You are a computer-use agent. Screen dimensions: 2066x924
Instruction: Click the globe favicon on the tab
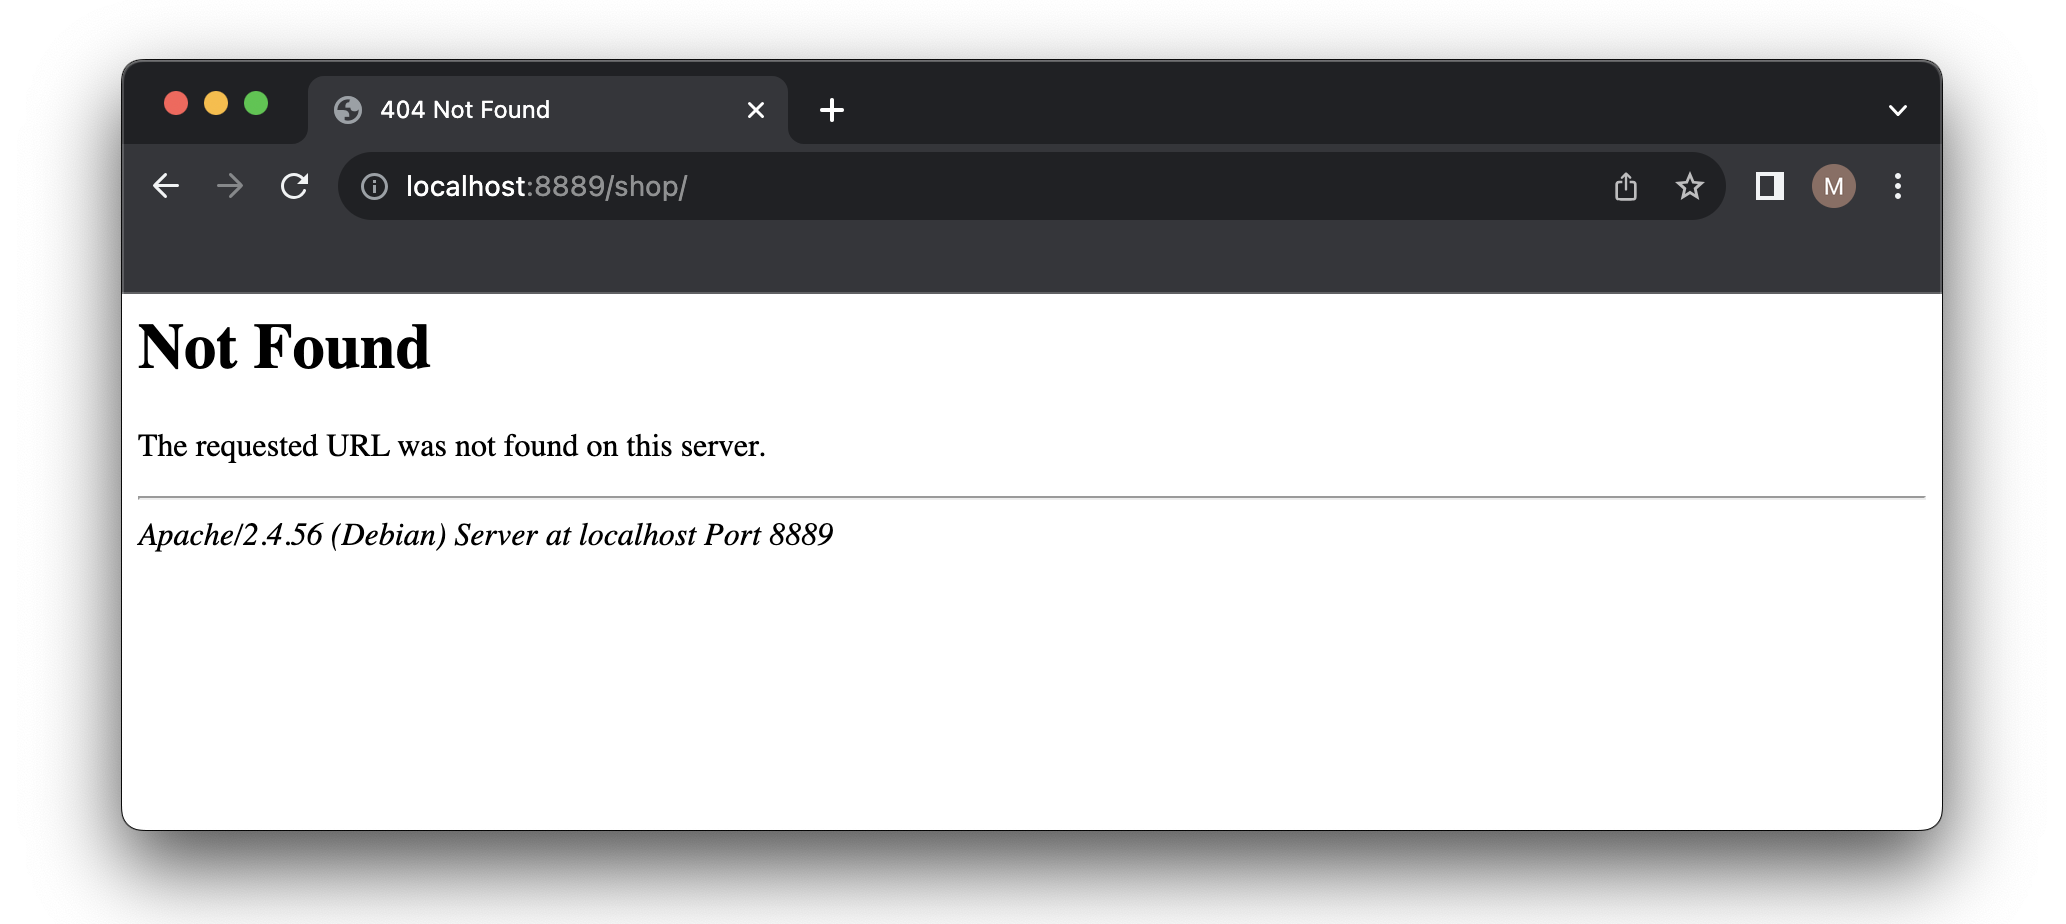click(x=347, y=110)
